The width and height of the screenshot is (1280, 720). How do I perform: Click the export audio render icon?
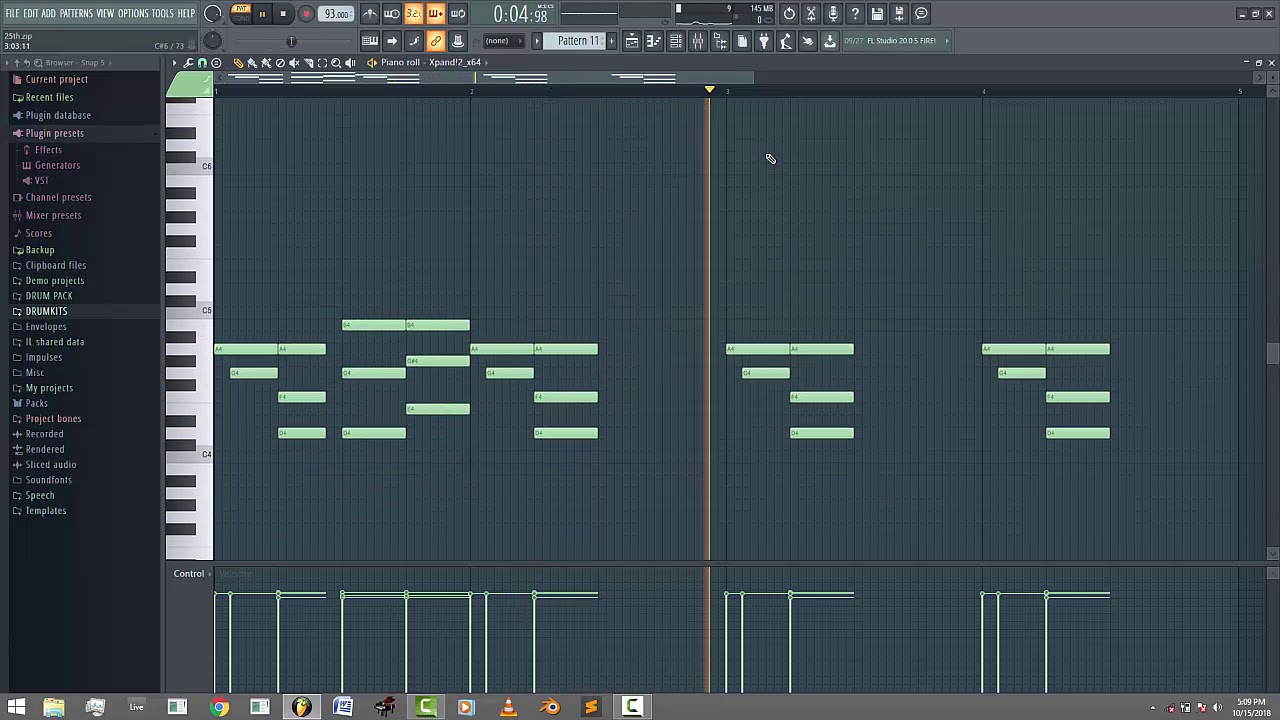pos(899,13)
